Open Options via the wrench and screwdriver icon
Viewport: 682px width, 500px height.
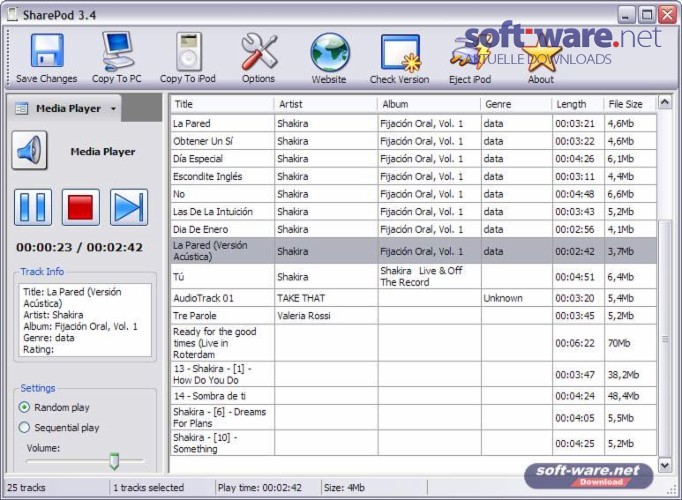[x=259, y=52]
